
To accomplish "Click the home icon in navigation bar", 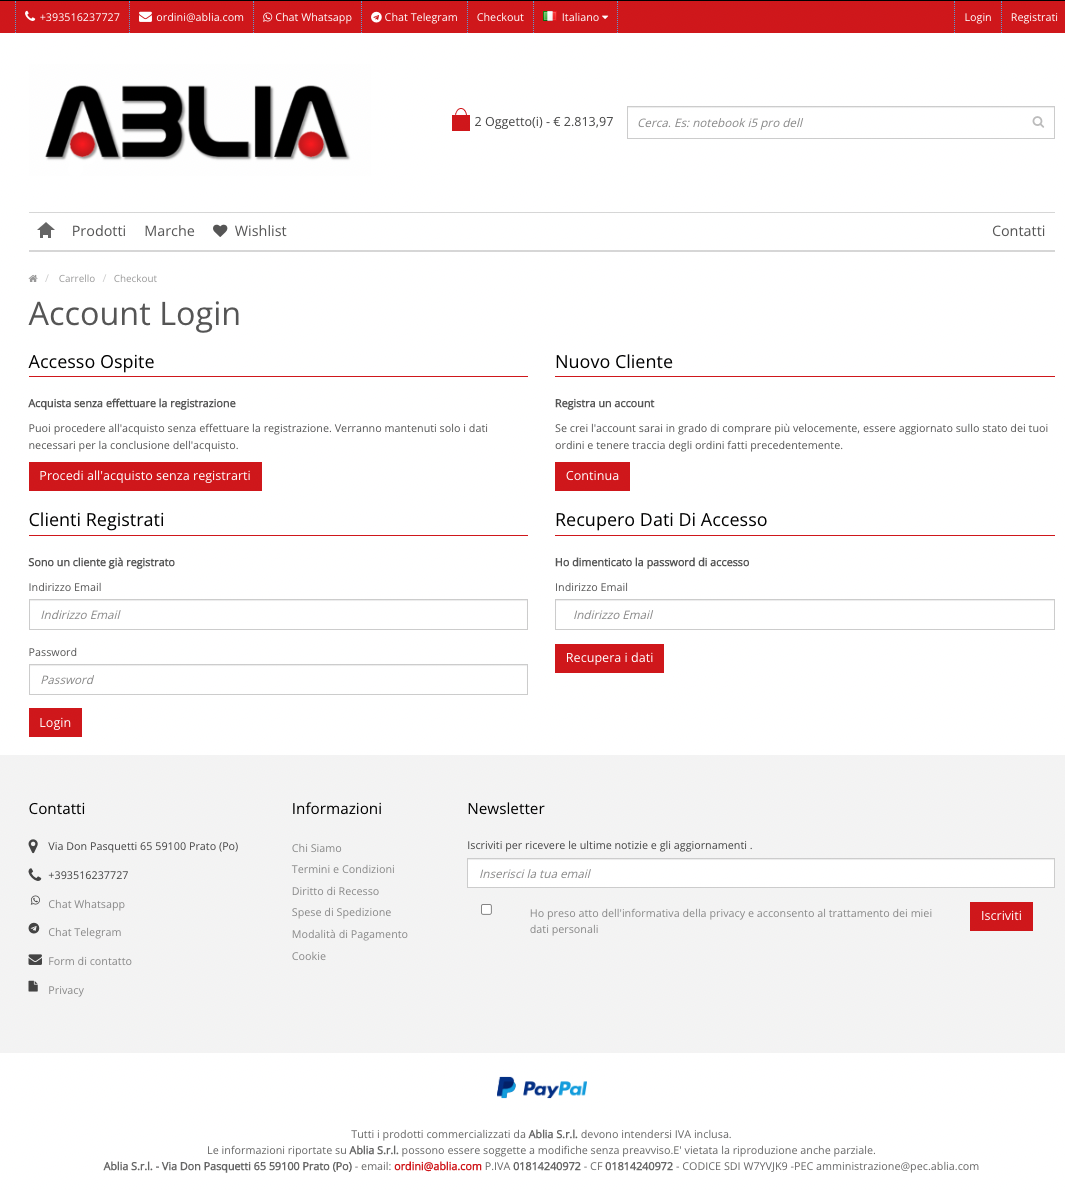I will [45, 231].
